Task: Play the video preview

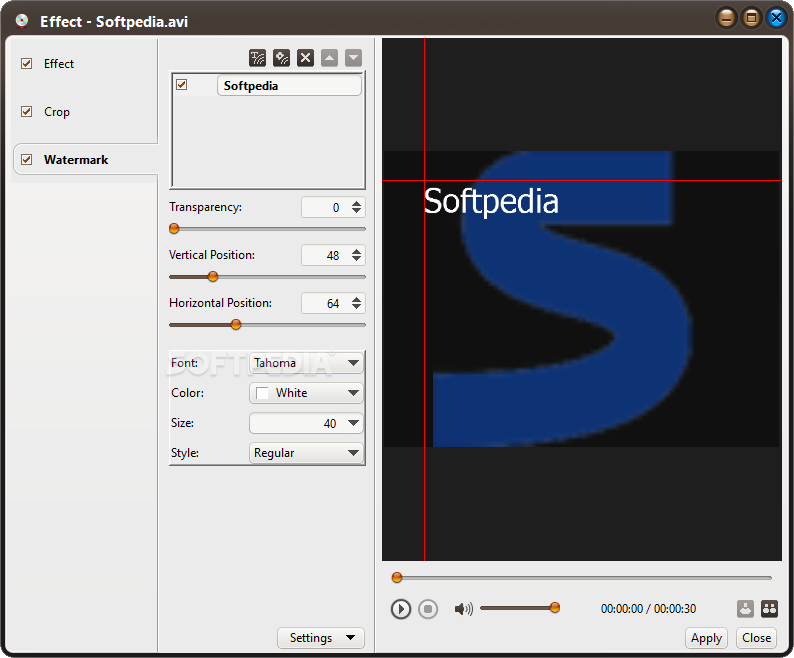Action: (x=401, y=609)
